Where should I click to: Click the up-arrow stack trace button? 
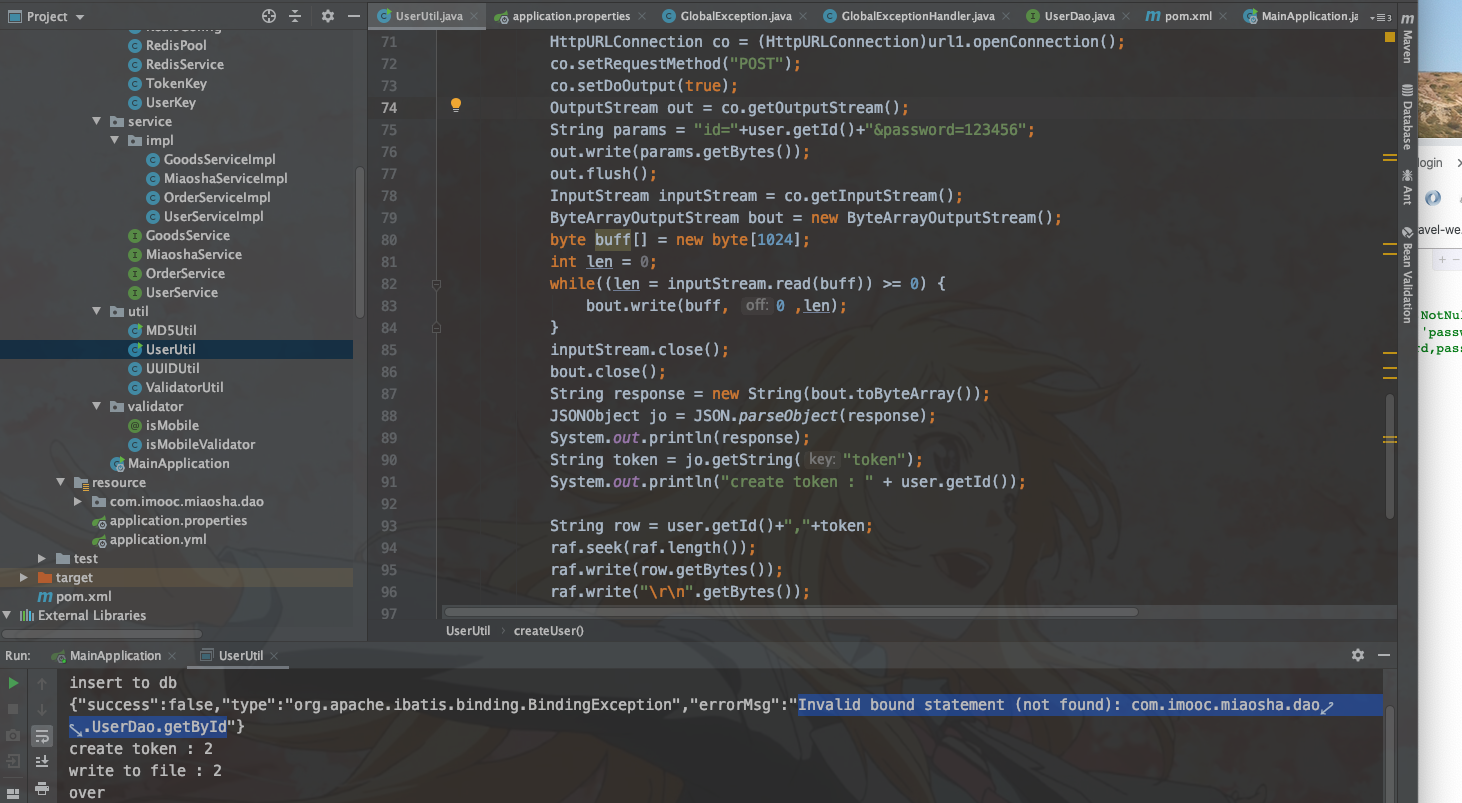42,683
